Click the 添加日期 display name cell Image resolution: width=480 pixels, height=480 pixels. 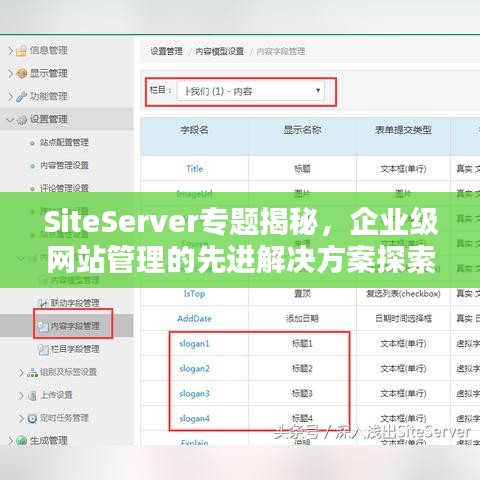tap(302, 319)
